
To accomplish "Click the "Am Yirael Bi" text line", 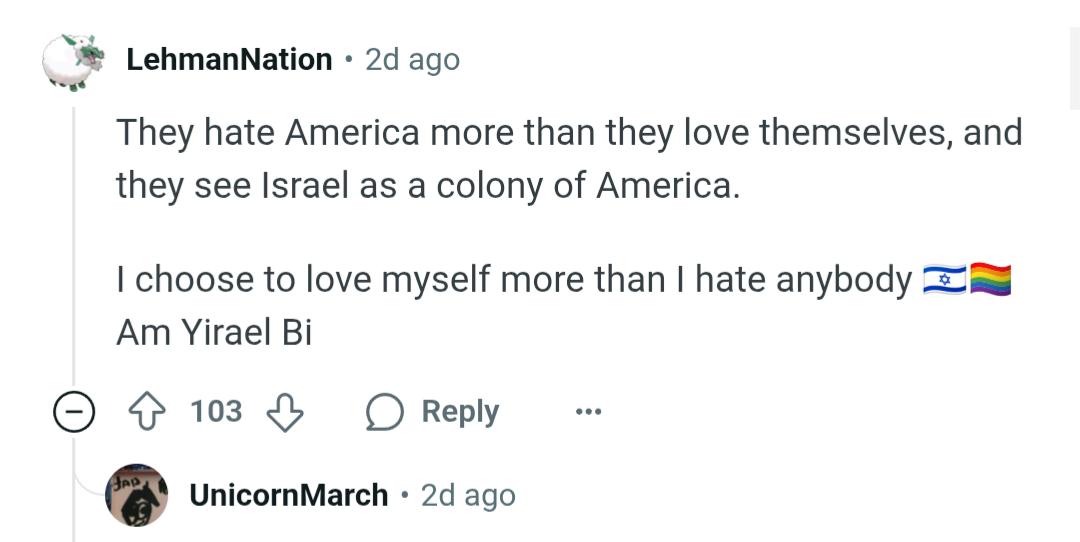I will pos(214,333).
